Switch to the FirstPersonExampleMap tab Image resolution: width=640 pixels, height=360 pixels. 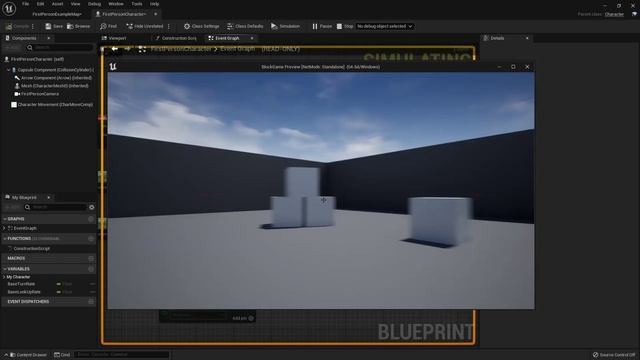pos(57,14)
